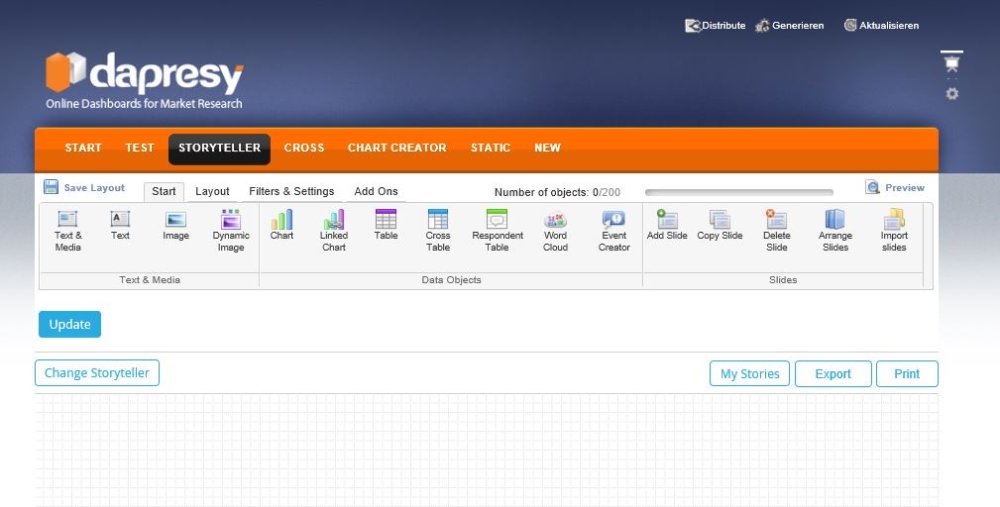This screenshot has width=1000, height=507.
Task: Select the STORYTELLER navigation tab
Action: pos(219,149)
